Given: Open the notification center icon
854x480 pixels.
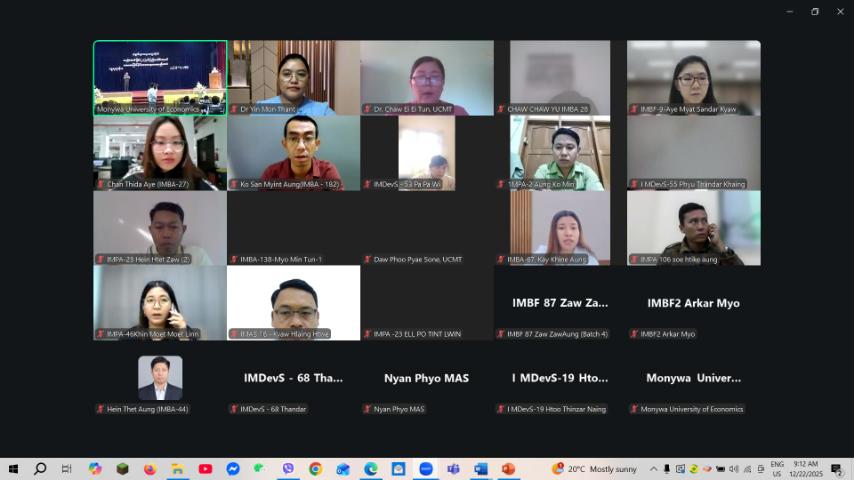Looking at the screenshot, I should point(836,469).
